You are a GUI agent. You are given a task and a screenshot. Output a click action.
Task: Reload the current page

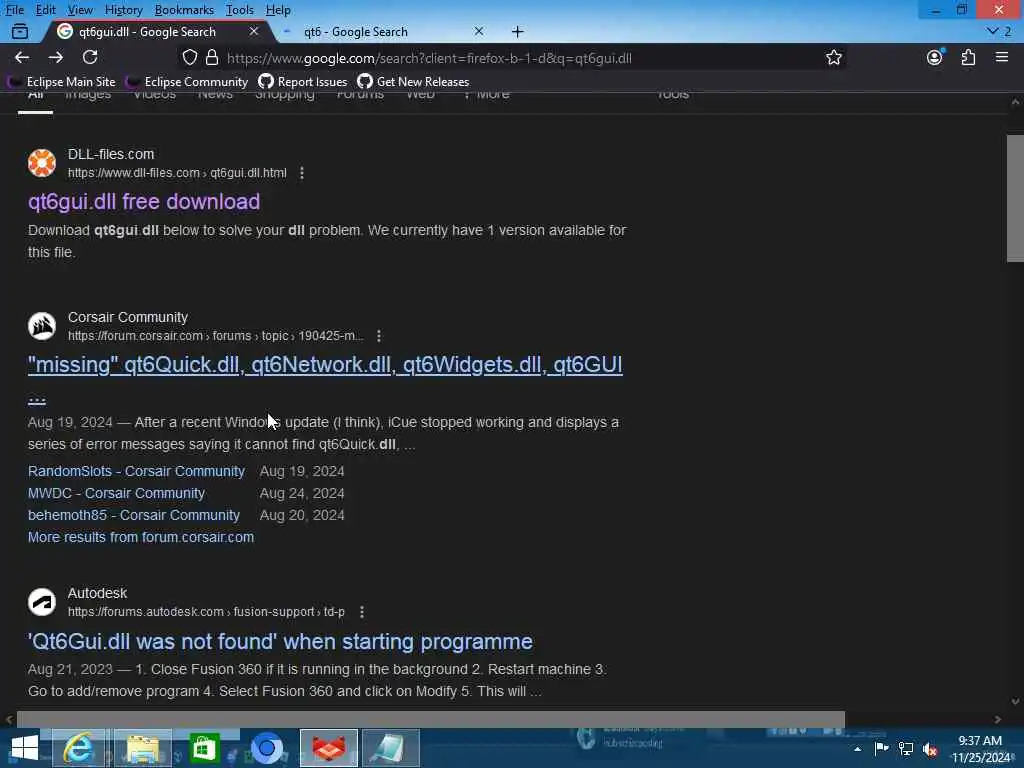click(x=90, y=57)
